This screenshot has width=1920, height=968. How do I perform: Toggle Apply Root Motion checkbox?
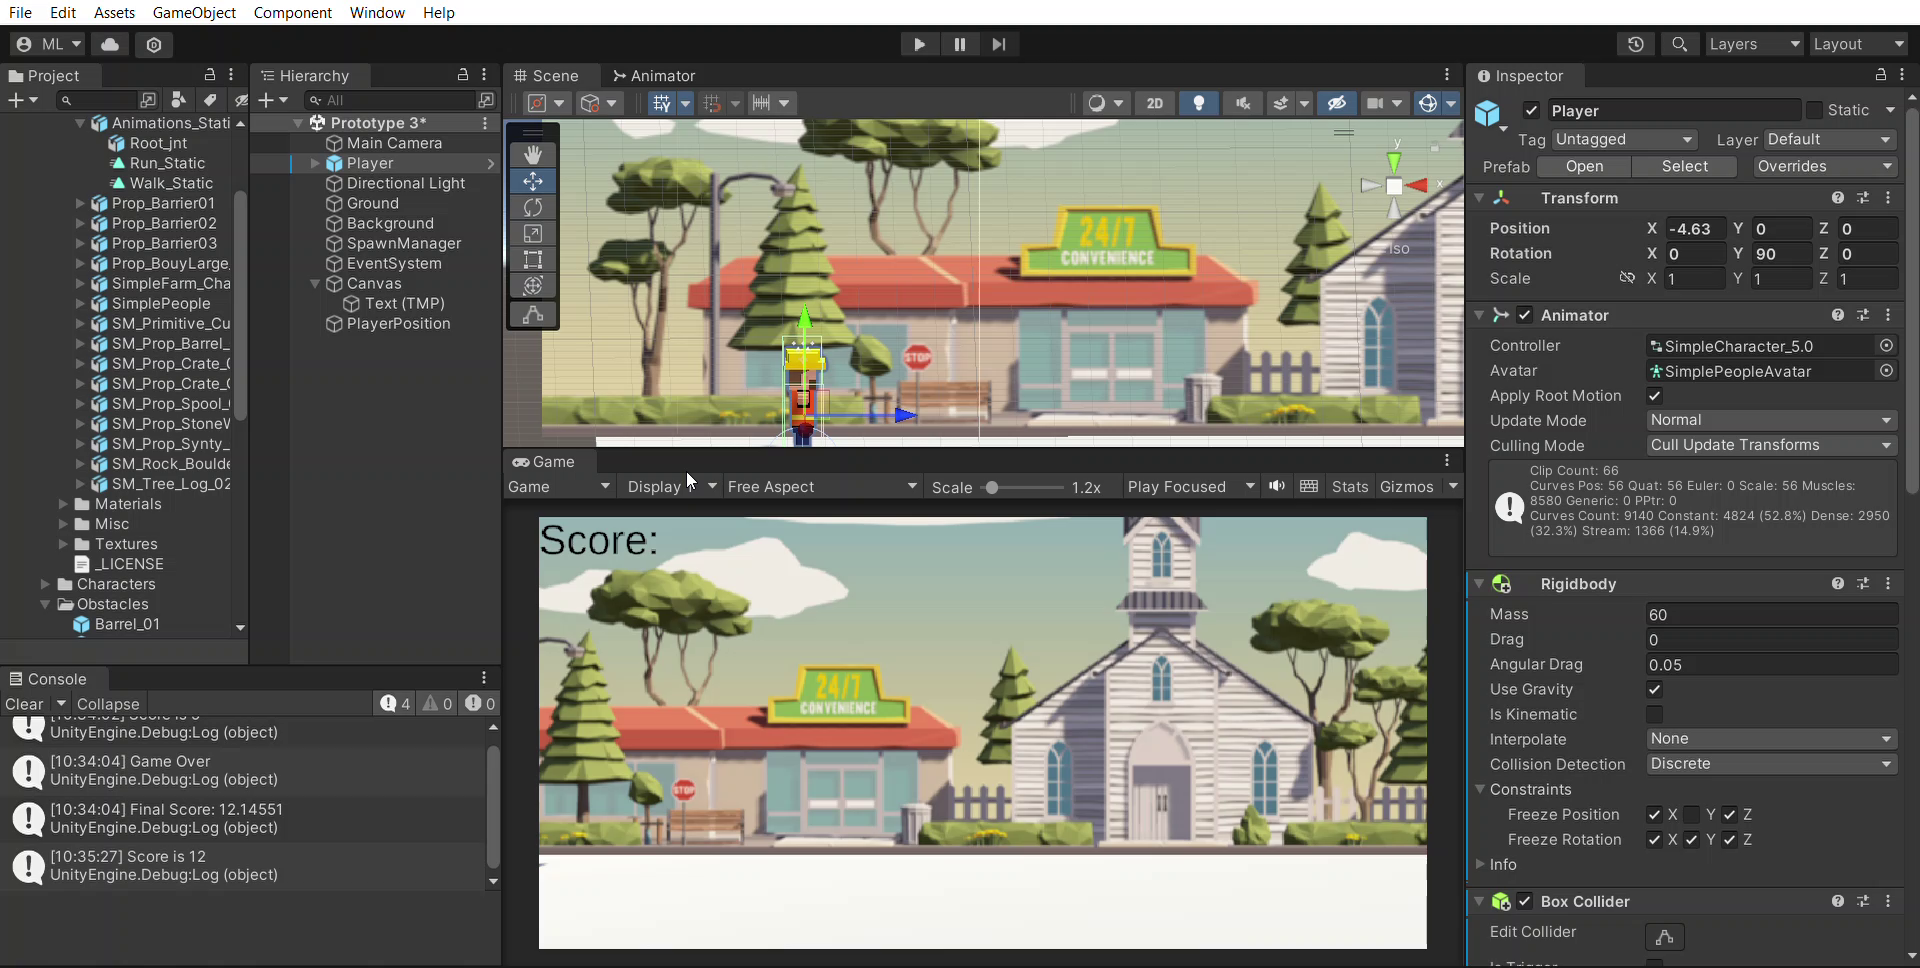coord(1655,395)
